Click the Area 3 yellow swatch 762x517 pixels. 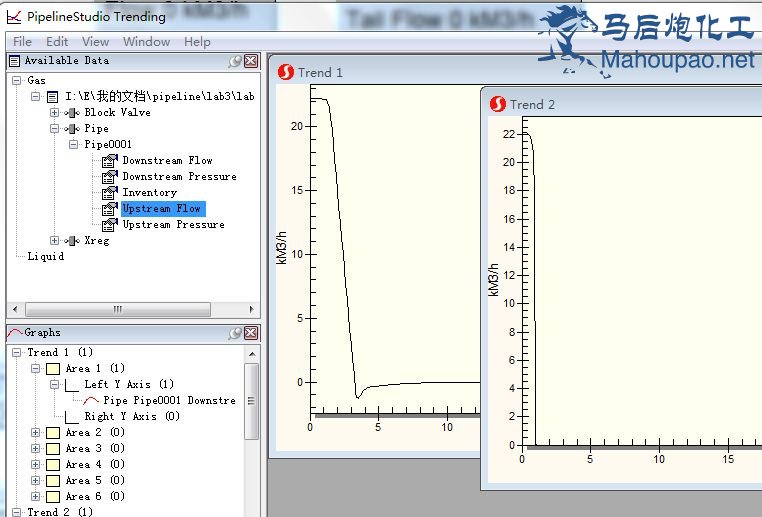pyautogui.click(x=53, y=448)
